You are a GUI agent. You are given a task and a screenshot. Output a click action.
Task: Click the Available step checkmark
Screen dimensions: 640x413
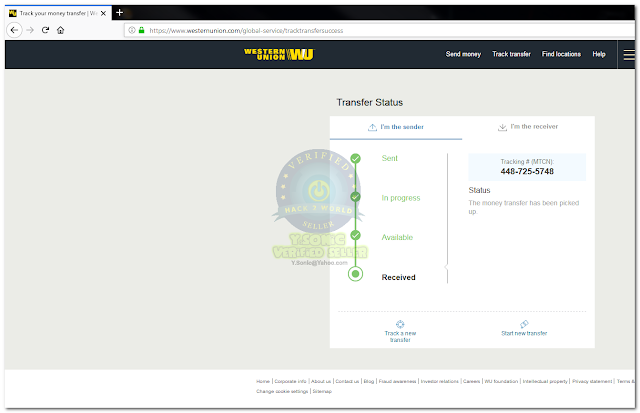(x=356, y=235)
